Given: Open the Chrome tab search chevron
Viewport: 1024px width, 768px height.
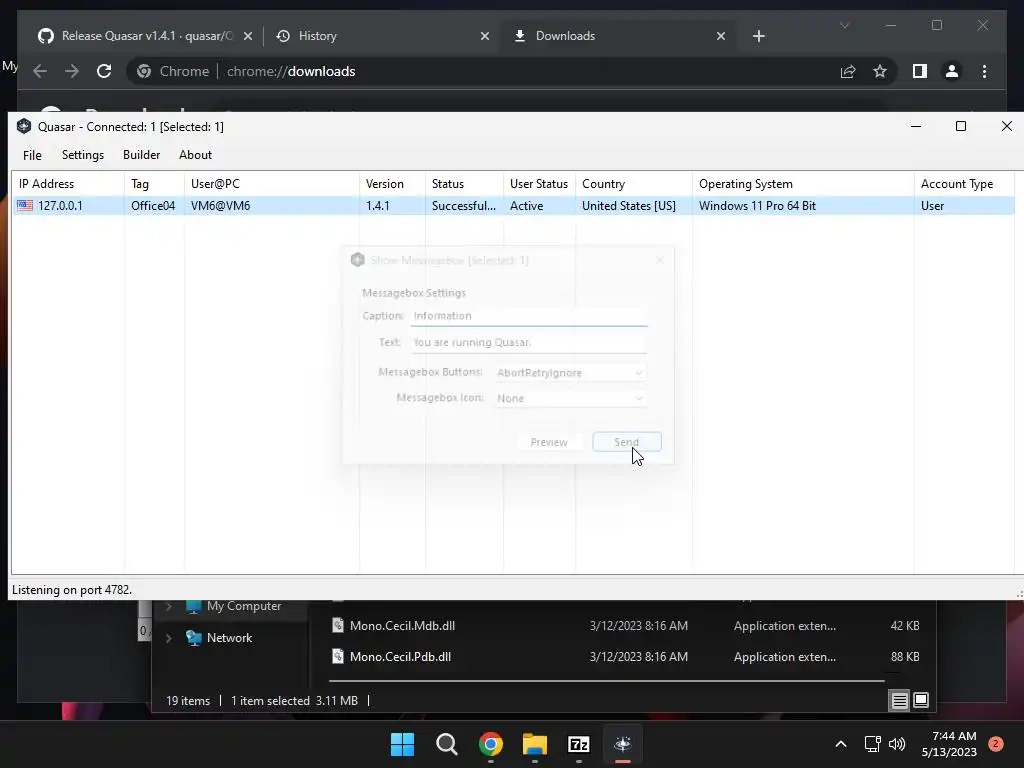Looking at the screenshot, I should [844, 25].
